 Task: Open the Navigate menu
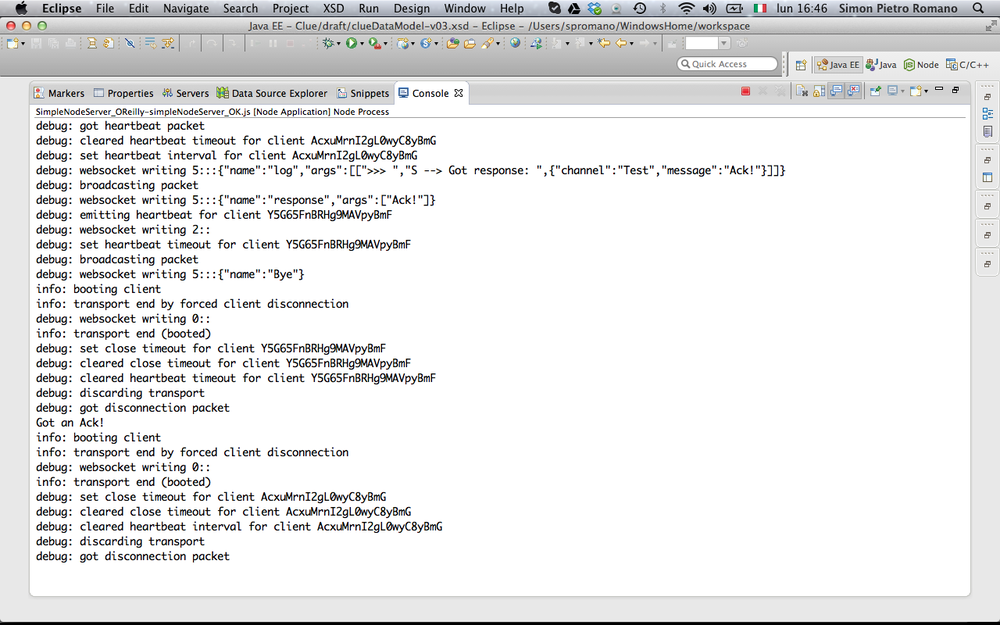186,8
